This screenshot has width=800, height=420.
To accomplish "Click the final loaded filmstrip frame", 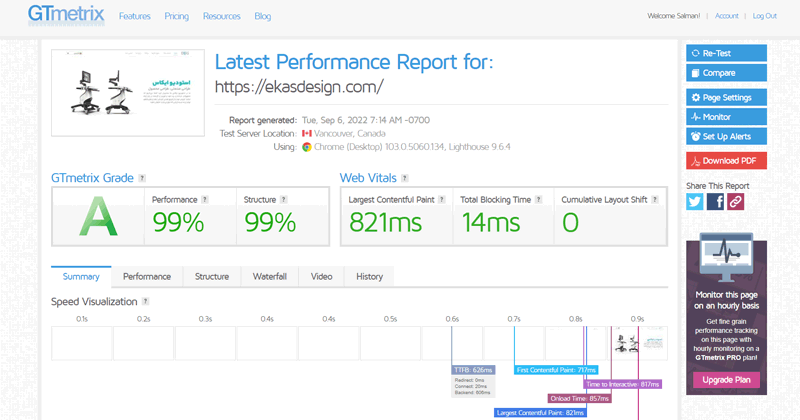I will point(640,343).
